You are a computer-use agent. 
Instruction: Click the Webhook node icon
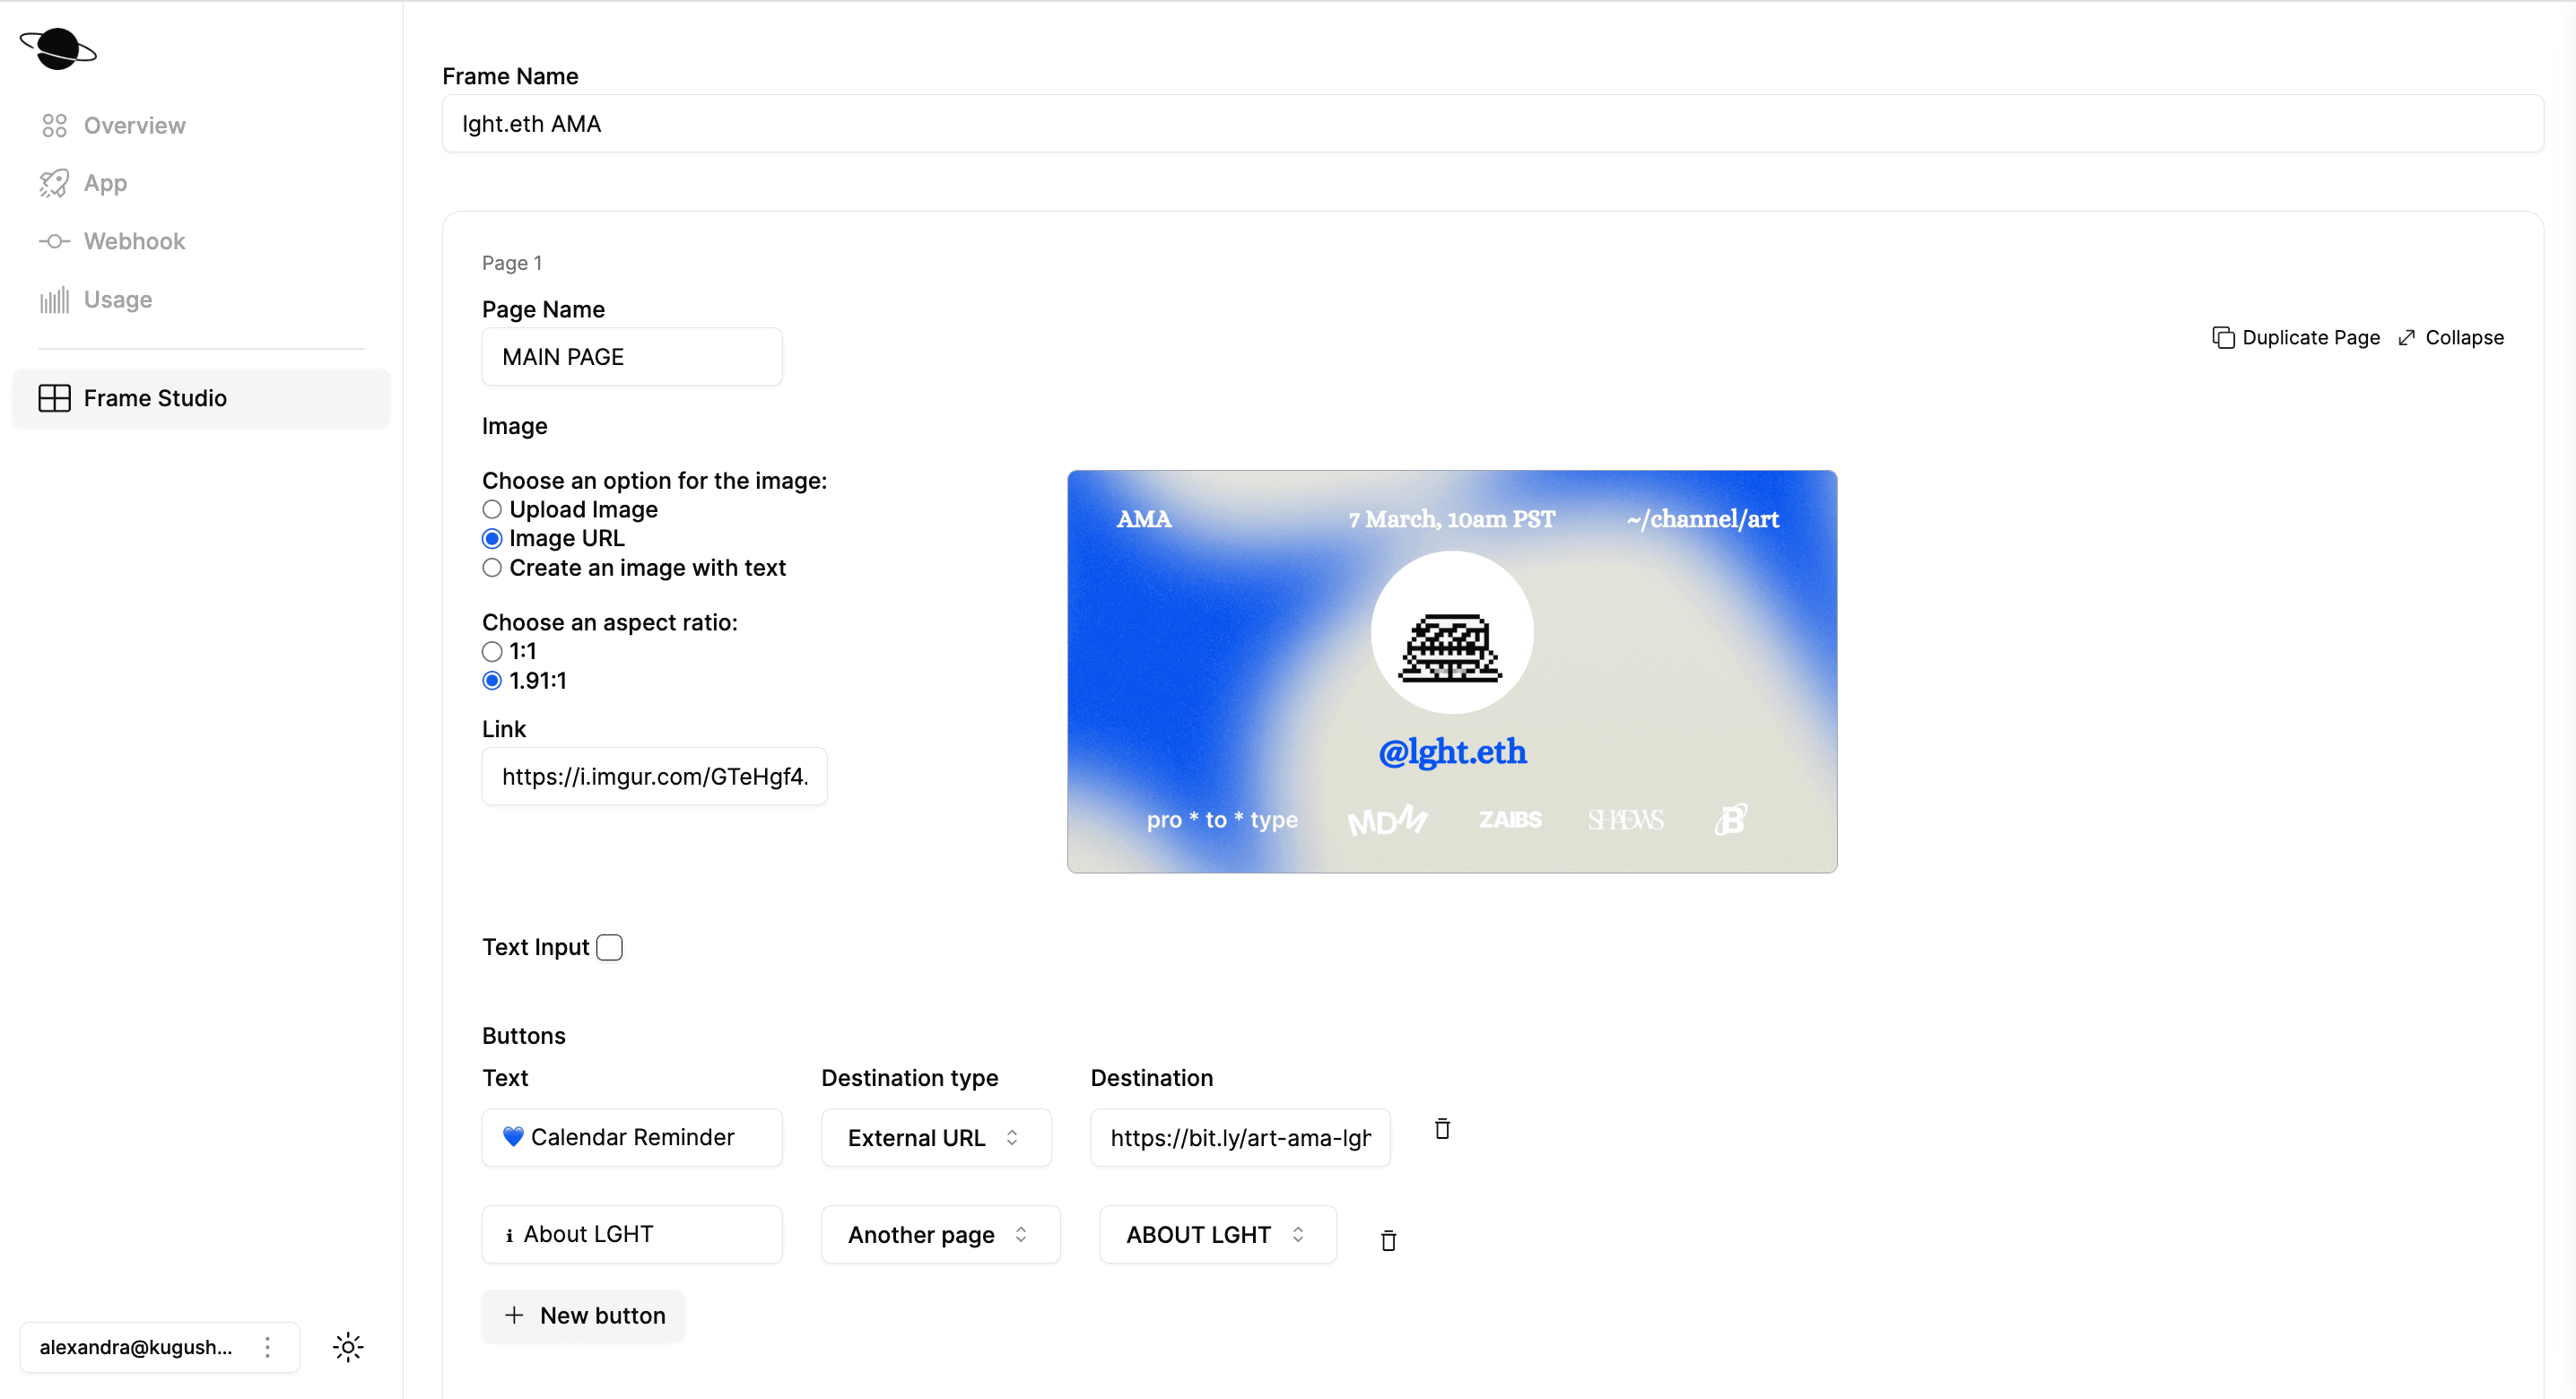pyautogui.click(x=54, y=241)
